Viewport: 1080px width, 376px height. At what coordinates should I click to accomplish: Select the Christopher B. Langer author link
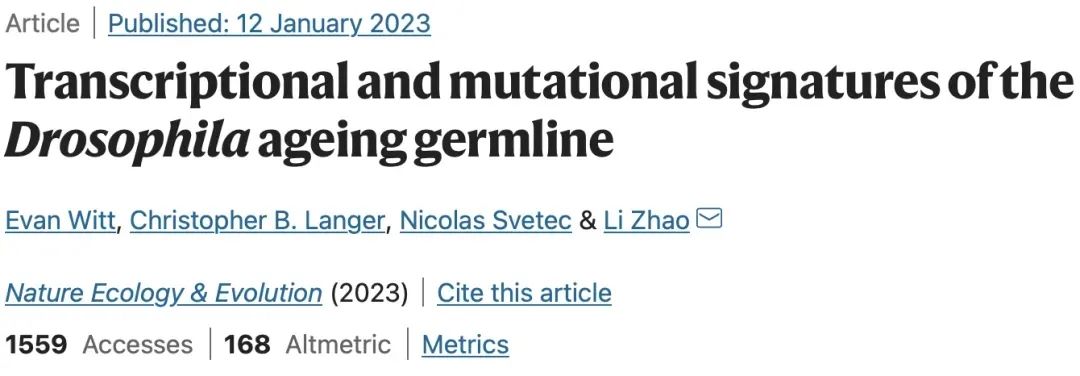click(257, 220)
